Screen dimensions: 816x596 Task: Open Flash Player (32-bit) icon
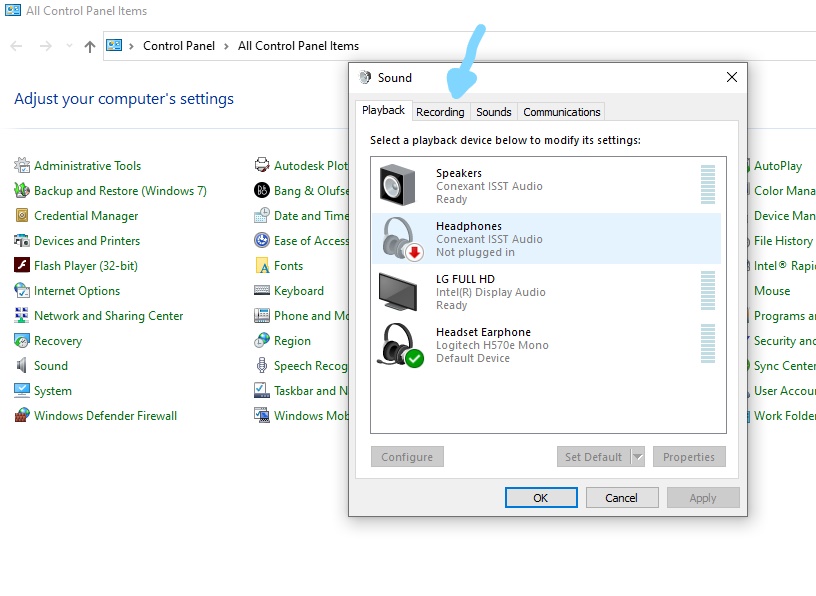tap(22, 265)
